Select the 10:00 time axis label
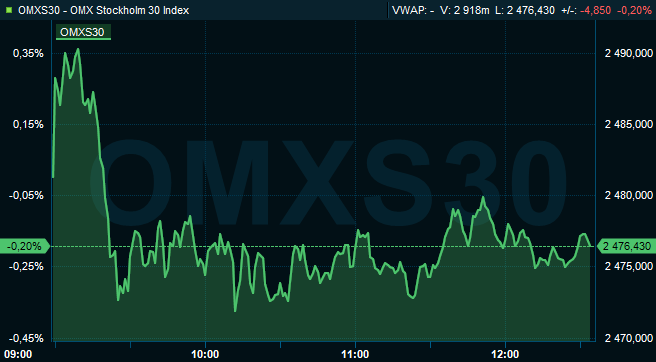656x362 pixels. tap(206, 354)
